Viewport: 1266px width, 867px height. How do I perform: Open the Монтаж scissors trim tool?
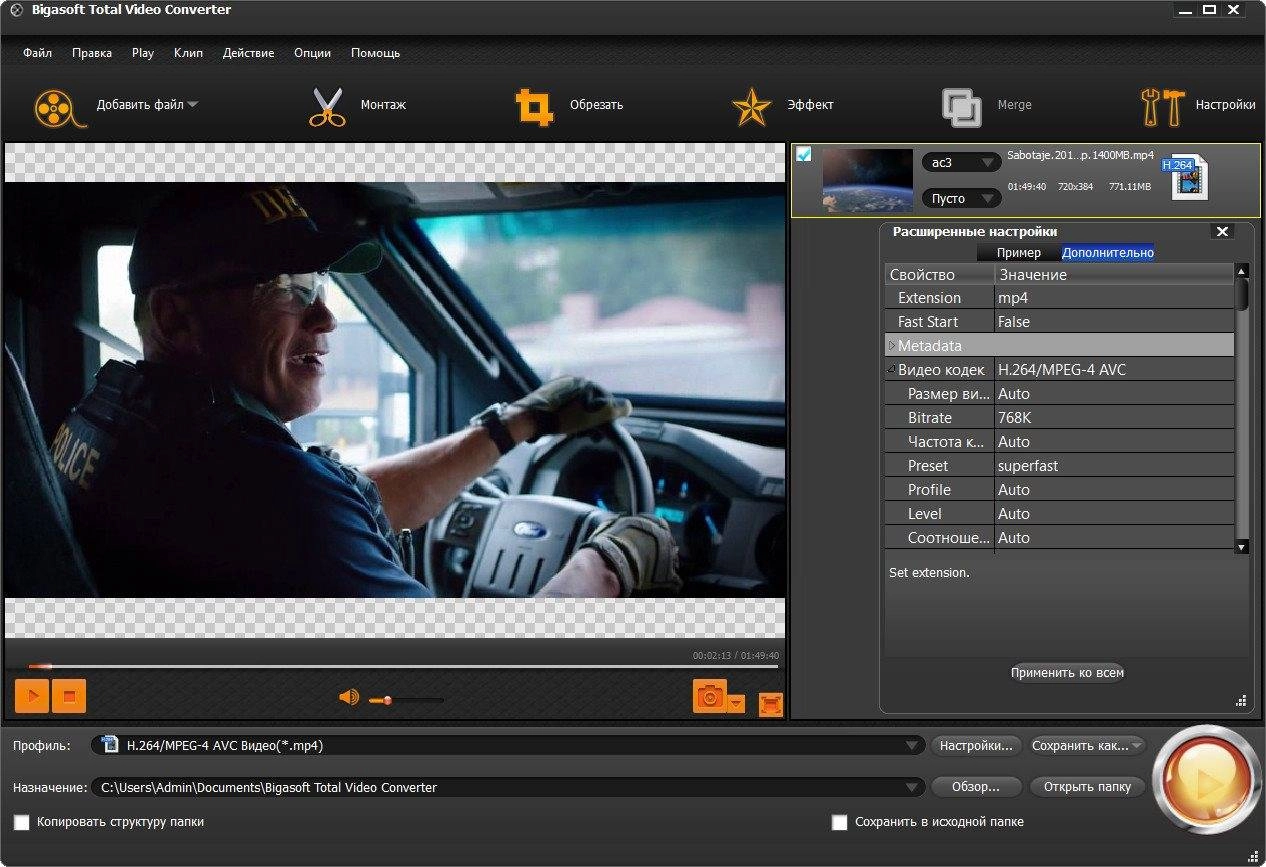pyautogui.click(x=326, y=107)
